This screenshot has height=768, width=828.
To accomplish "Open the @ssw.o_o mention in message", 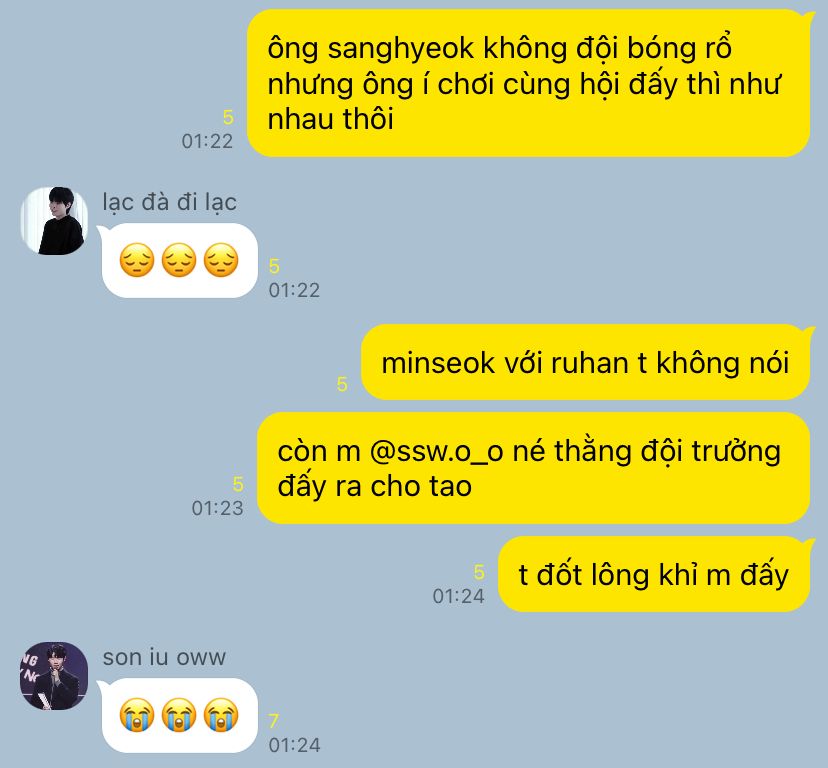I will click(x=436, y=452).
